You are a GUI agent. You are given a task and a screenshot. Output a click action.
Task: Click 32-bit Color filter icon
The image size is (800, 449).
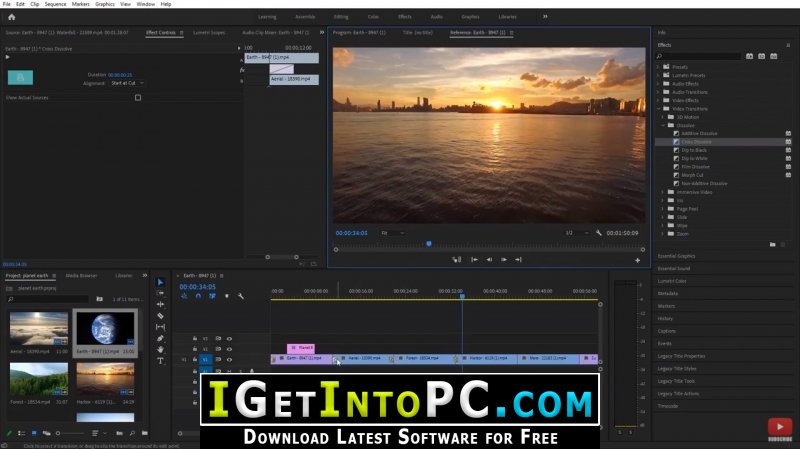[762, 56]
